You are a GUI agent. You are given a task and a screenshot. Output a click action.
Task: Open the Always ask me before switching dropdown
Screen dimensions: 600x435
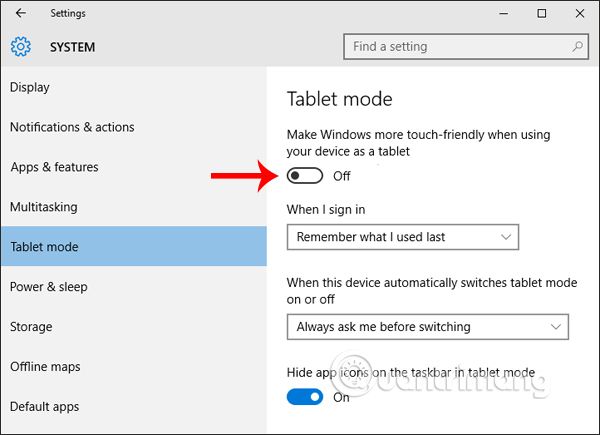pyautogui.click(x=427, y=327)
